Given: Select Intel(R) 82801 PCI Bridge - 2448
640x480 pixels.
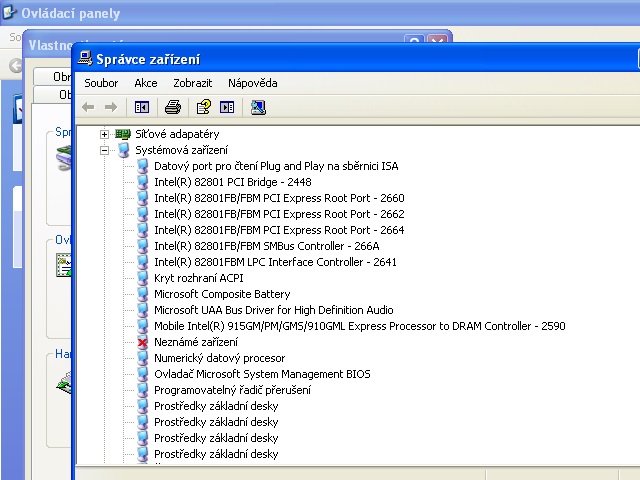Looking at the screenshot, I should [232, 182].
